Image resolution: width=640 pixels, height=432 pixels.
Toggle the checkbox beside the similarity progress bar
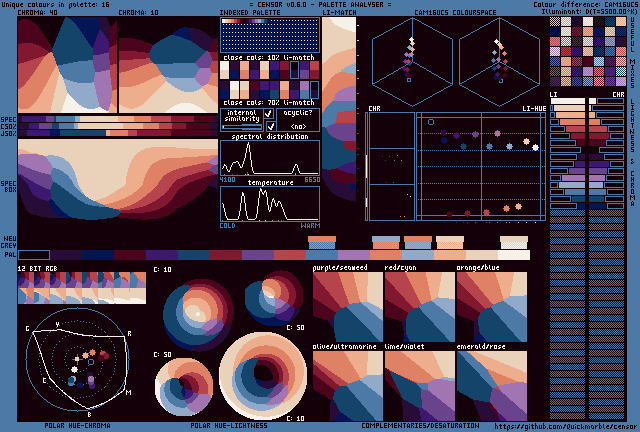click(x=270, y=126)
